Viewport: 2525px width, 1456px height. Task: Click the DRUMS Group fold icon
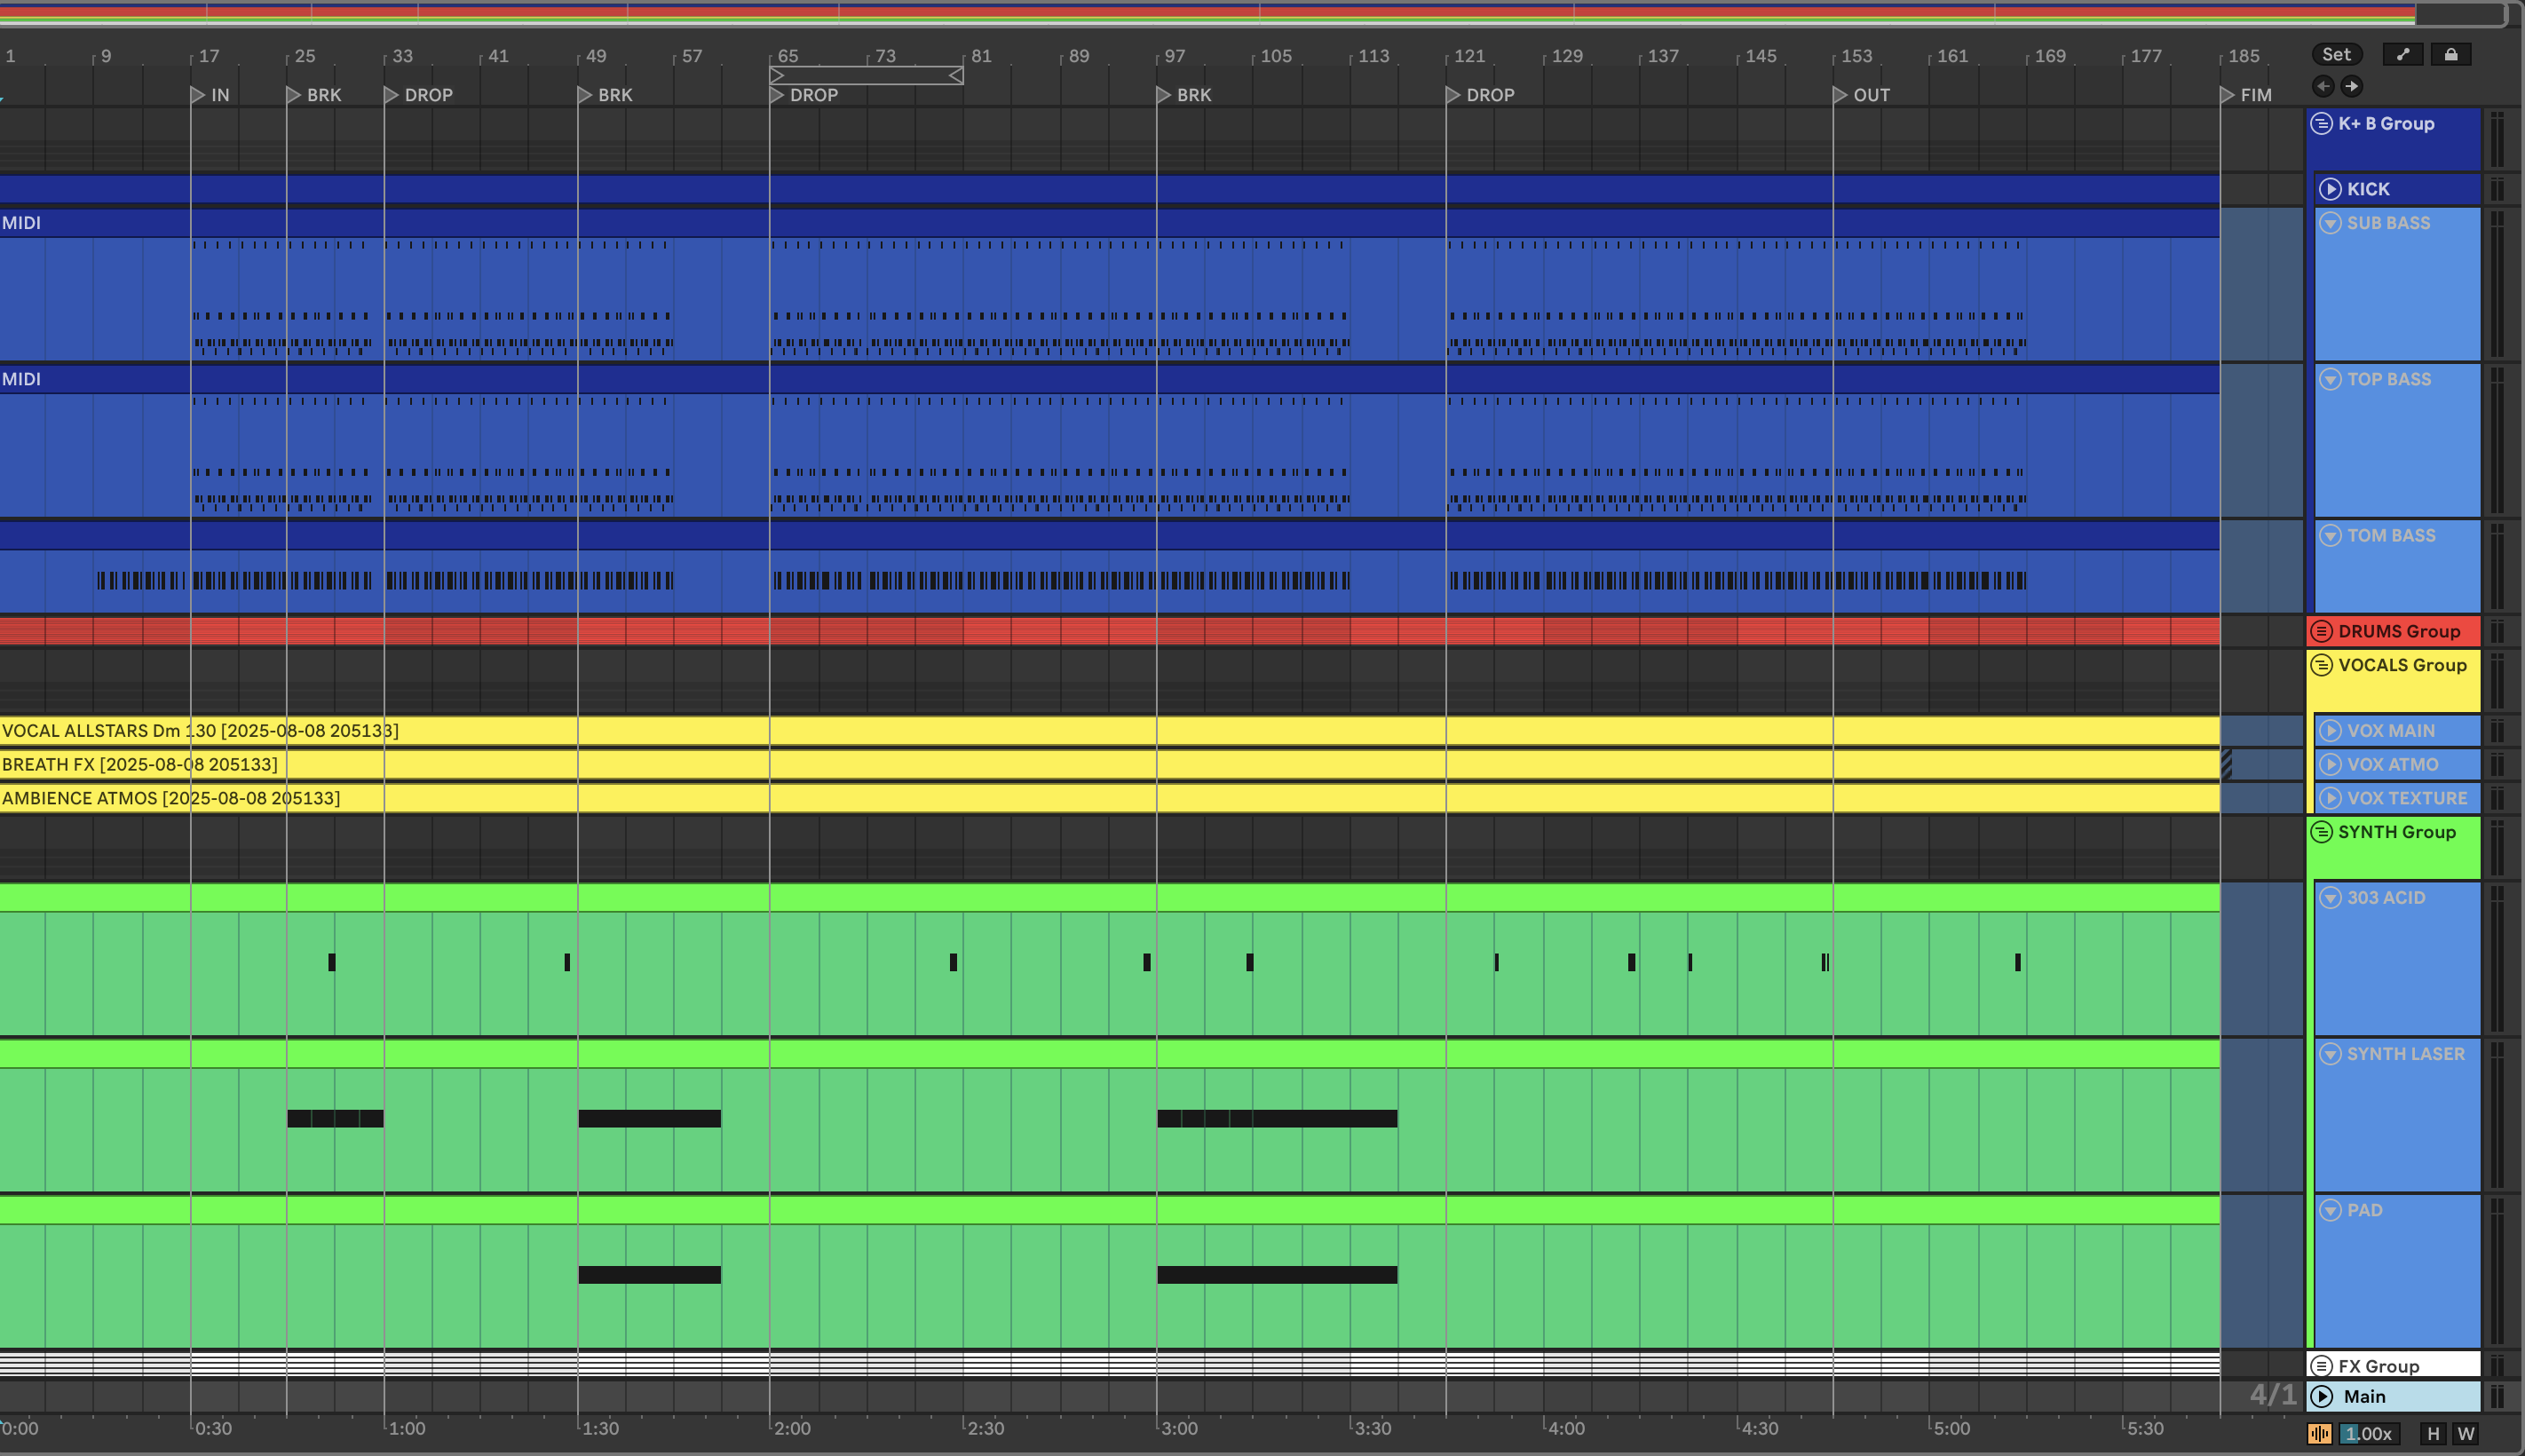click(x=2321, y=631)
